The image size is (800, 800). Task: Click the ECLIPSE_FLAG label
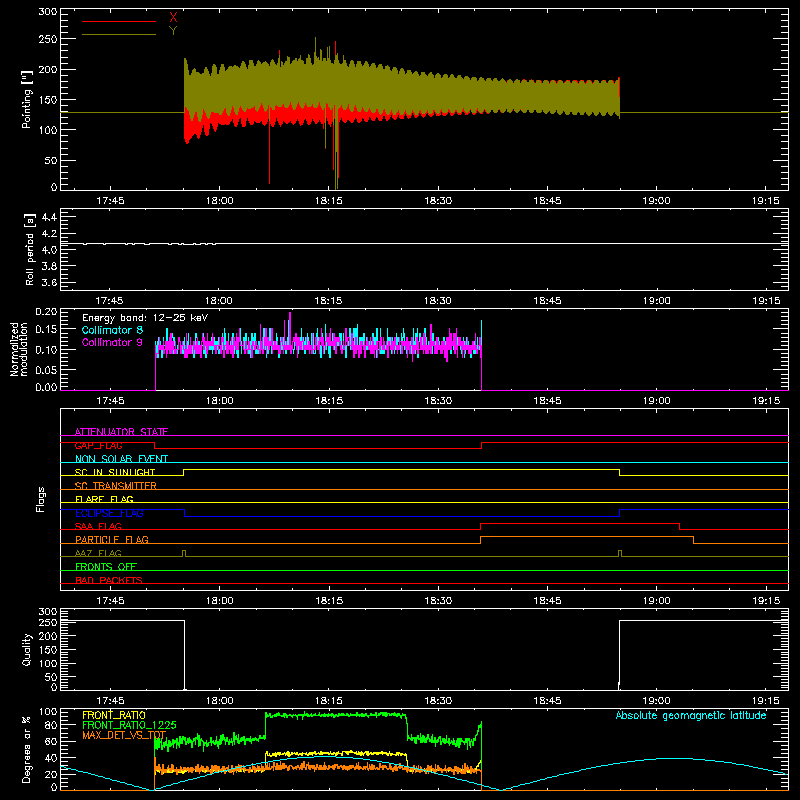(x=109, y=513)
